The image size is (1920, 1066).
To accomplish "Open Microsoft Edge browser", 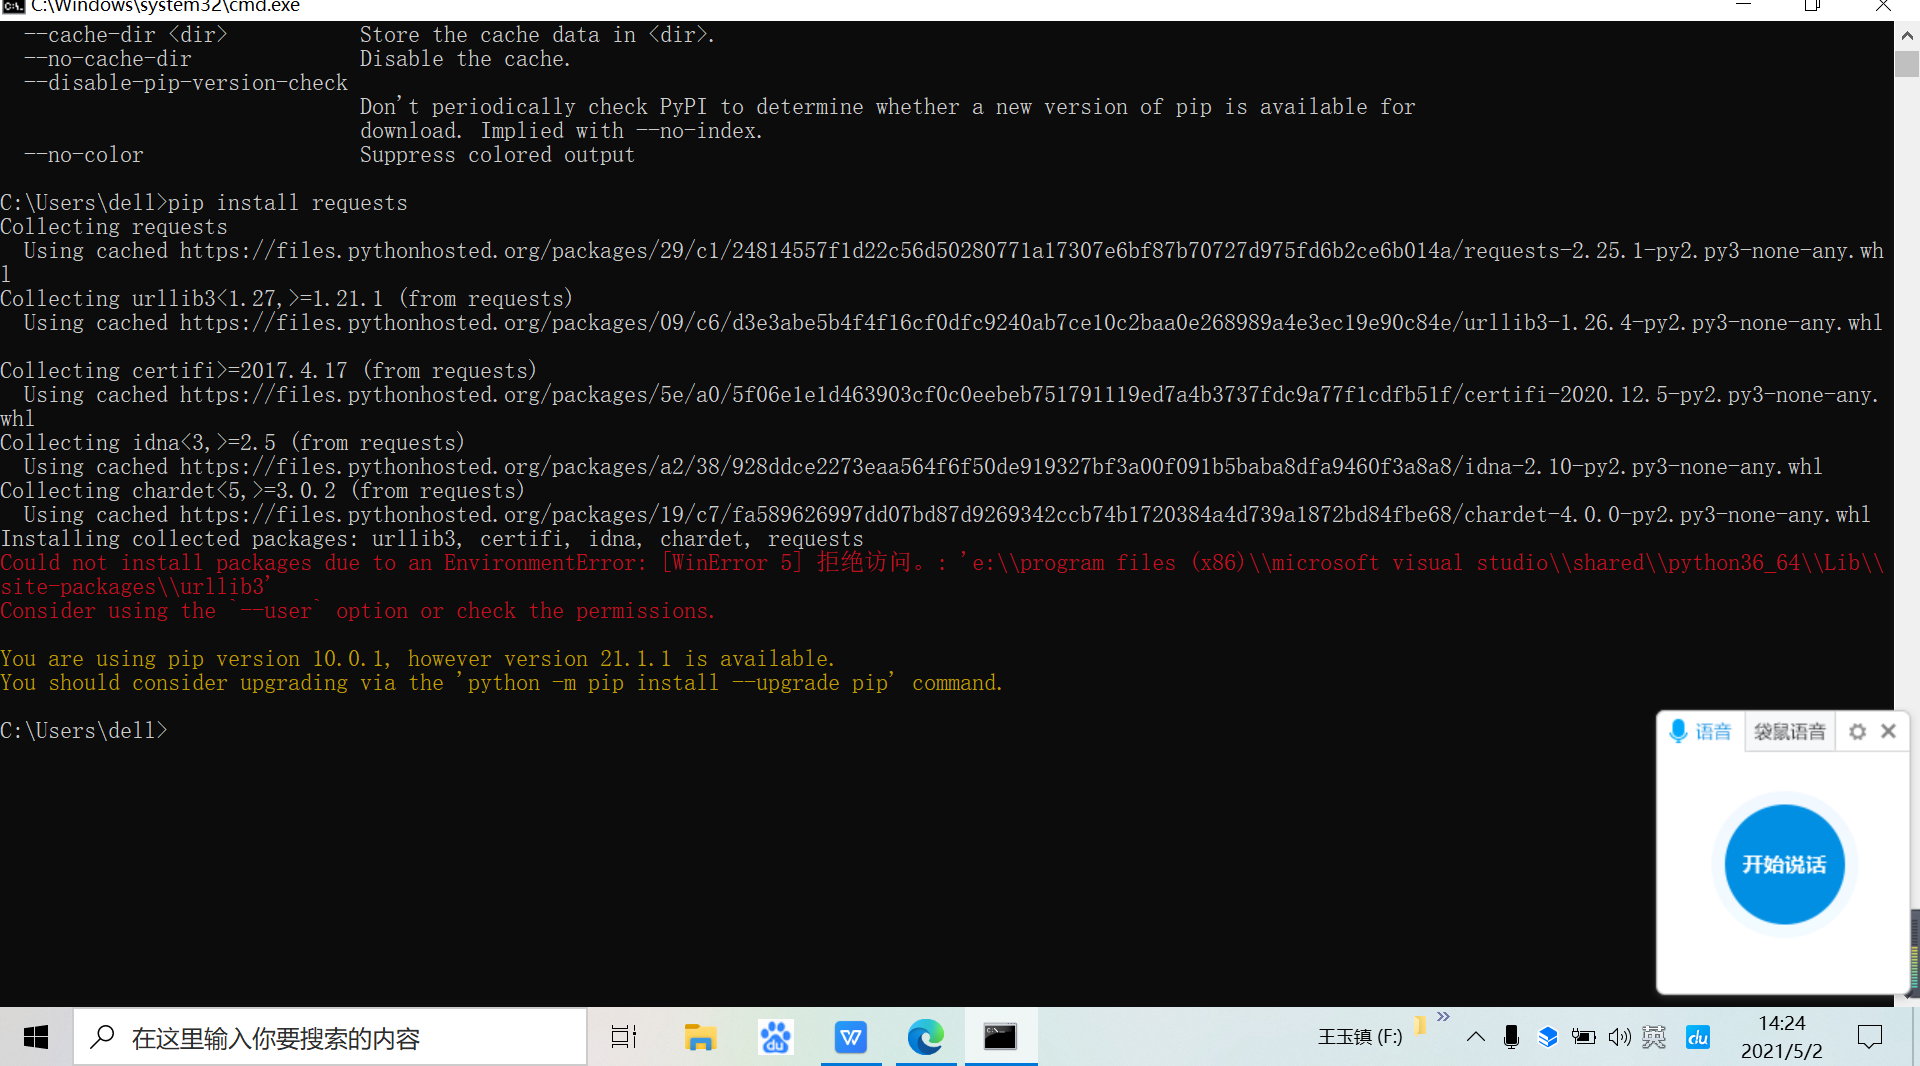I will [925, 1037].
